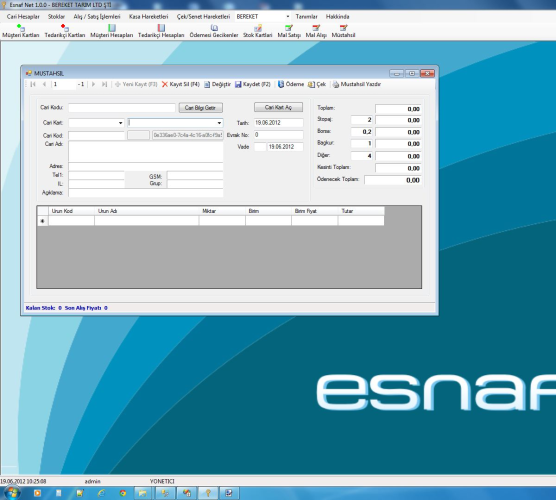Open Tedarikçi Hesapları toolbar icon
Screen dimensions: 556x500
click(x=161, y=31)
